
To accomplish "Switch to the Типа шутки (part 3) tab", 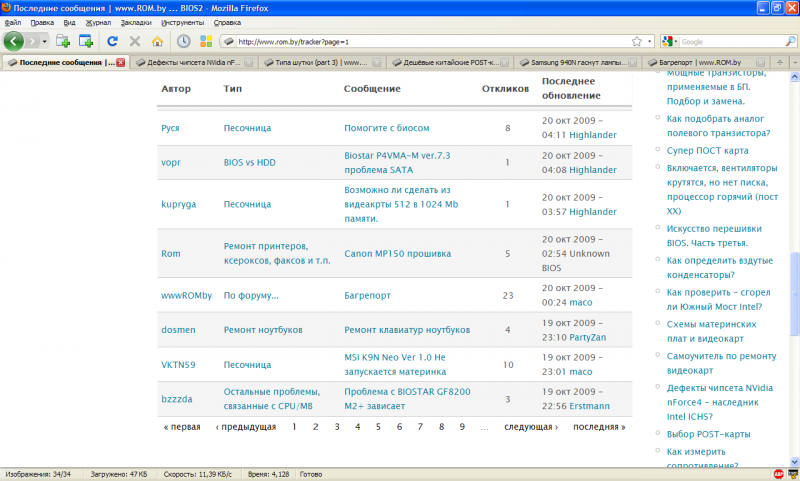I will coord(322,62).
